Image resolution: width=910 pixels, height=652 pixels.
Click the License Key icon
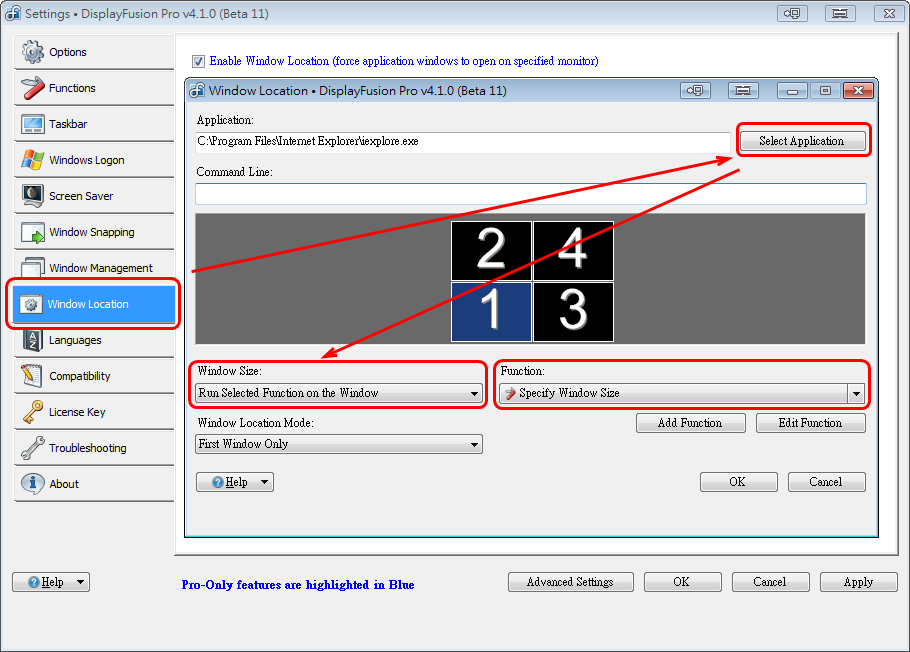pyautogui.click(x=33, y=412)
